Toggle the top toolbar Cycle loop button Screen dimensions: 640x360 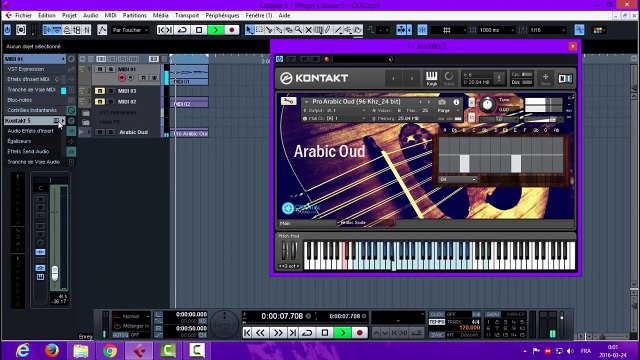click(x=182, y=30)
